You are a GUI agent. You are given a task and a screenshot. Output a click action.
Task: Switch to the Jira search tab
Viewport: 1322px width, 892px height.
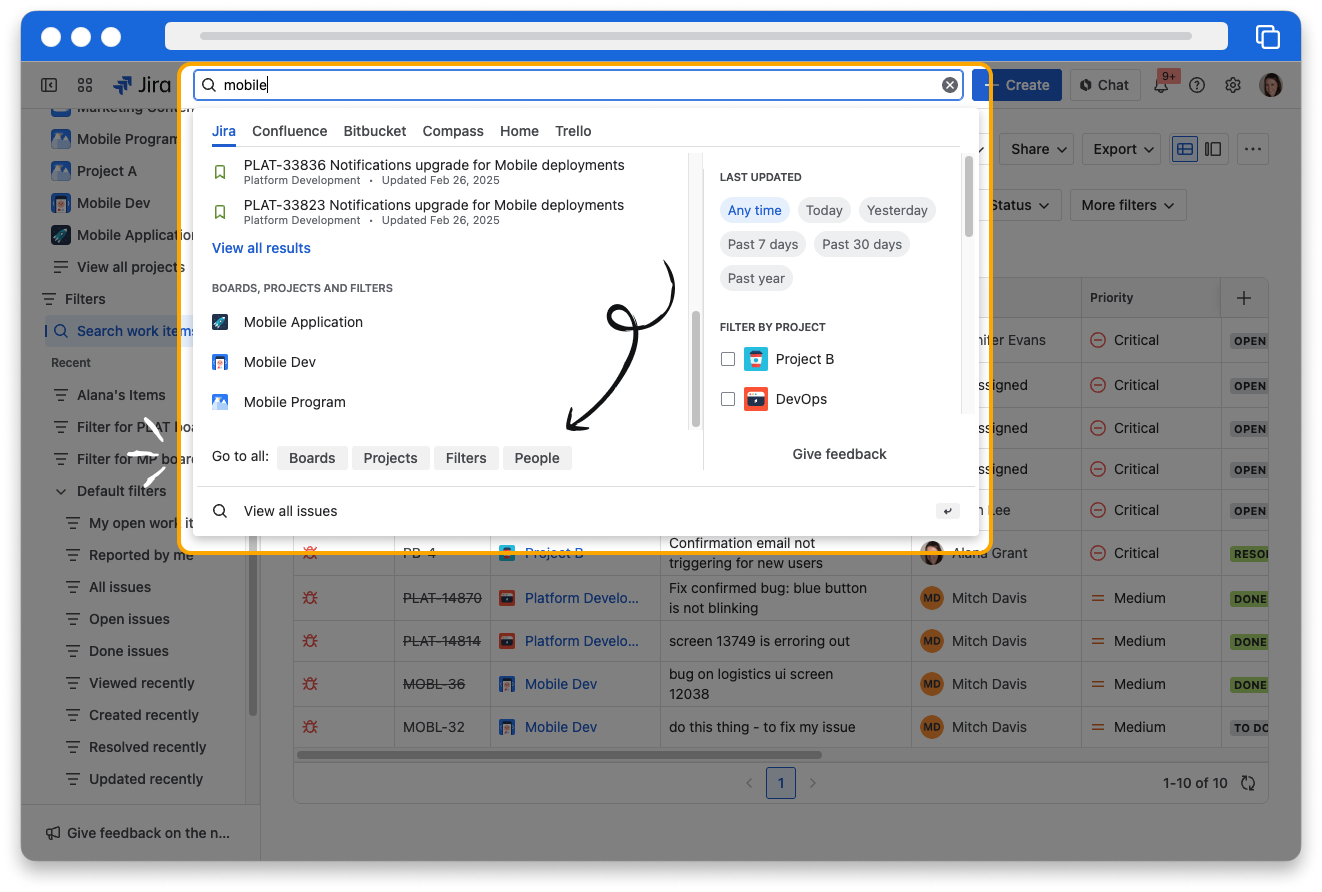tap(224, 131)
